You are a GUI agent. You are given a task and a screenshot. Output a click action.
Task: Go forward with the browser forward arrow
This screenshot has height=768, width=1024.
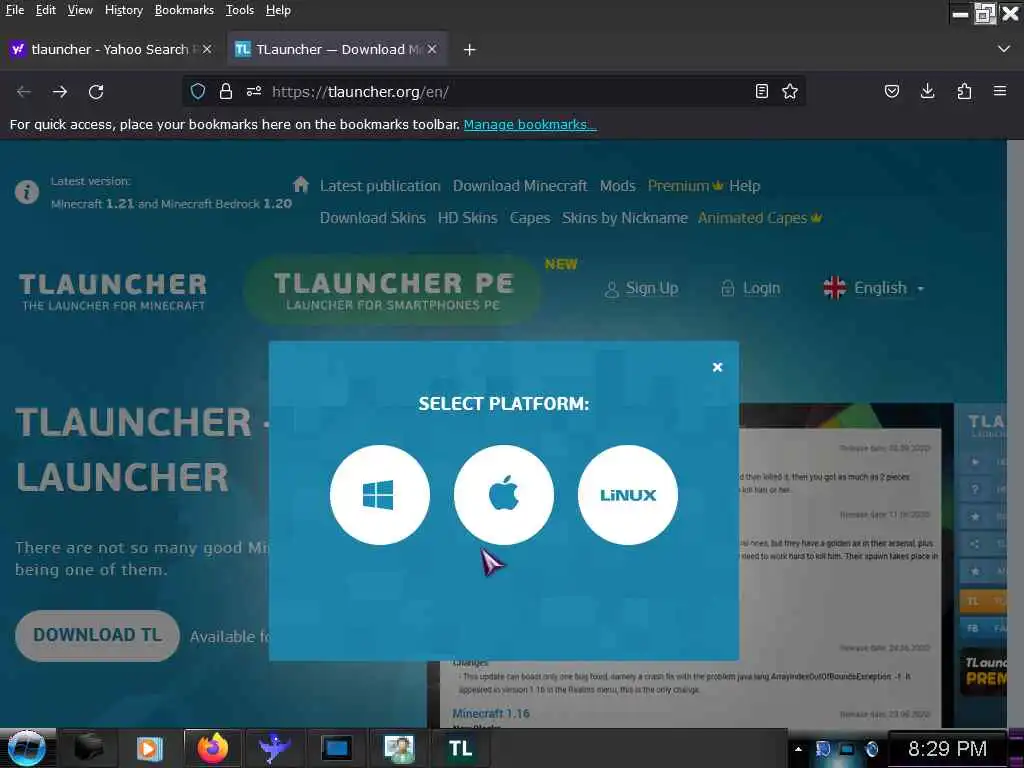point(60,91)
